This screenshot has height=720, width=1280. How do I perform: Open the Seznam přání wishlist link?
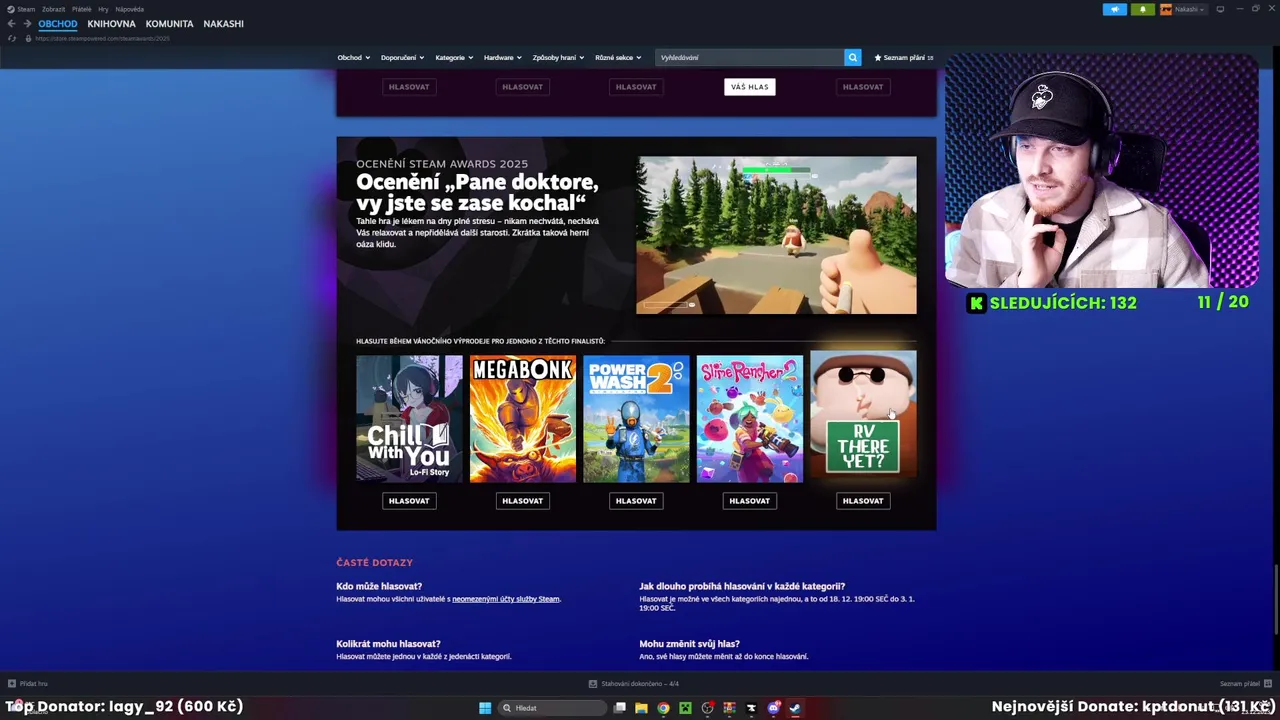(x=903, y=58)
